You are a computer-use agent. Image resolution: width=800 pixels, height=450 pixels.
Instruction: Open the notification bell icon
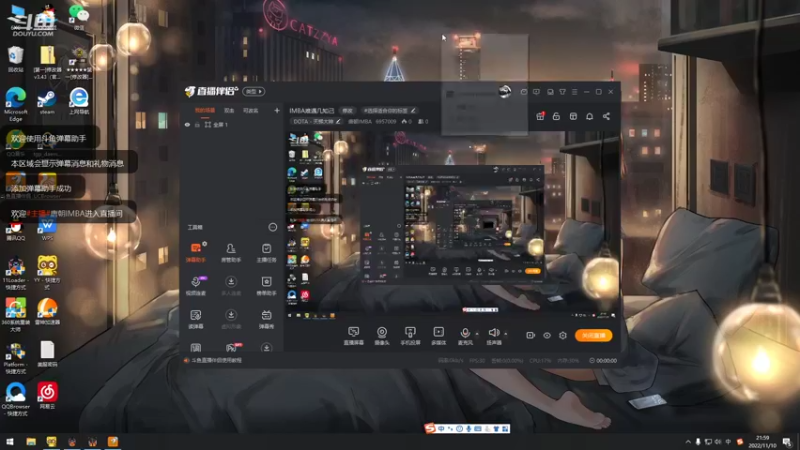pyautogui.click(x=589, y=116)
